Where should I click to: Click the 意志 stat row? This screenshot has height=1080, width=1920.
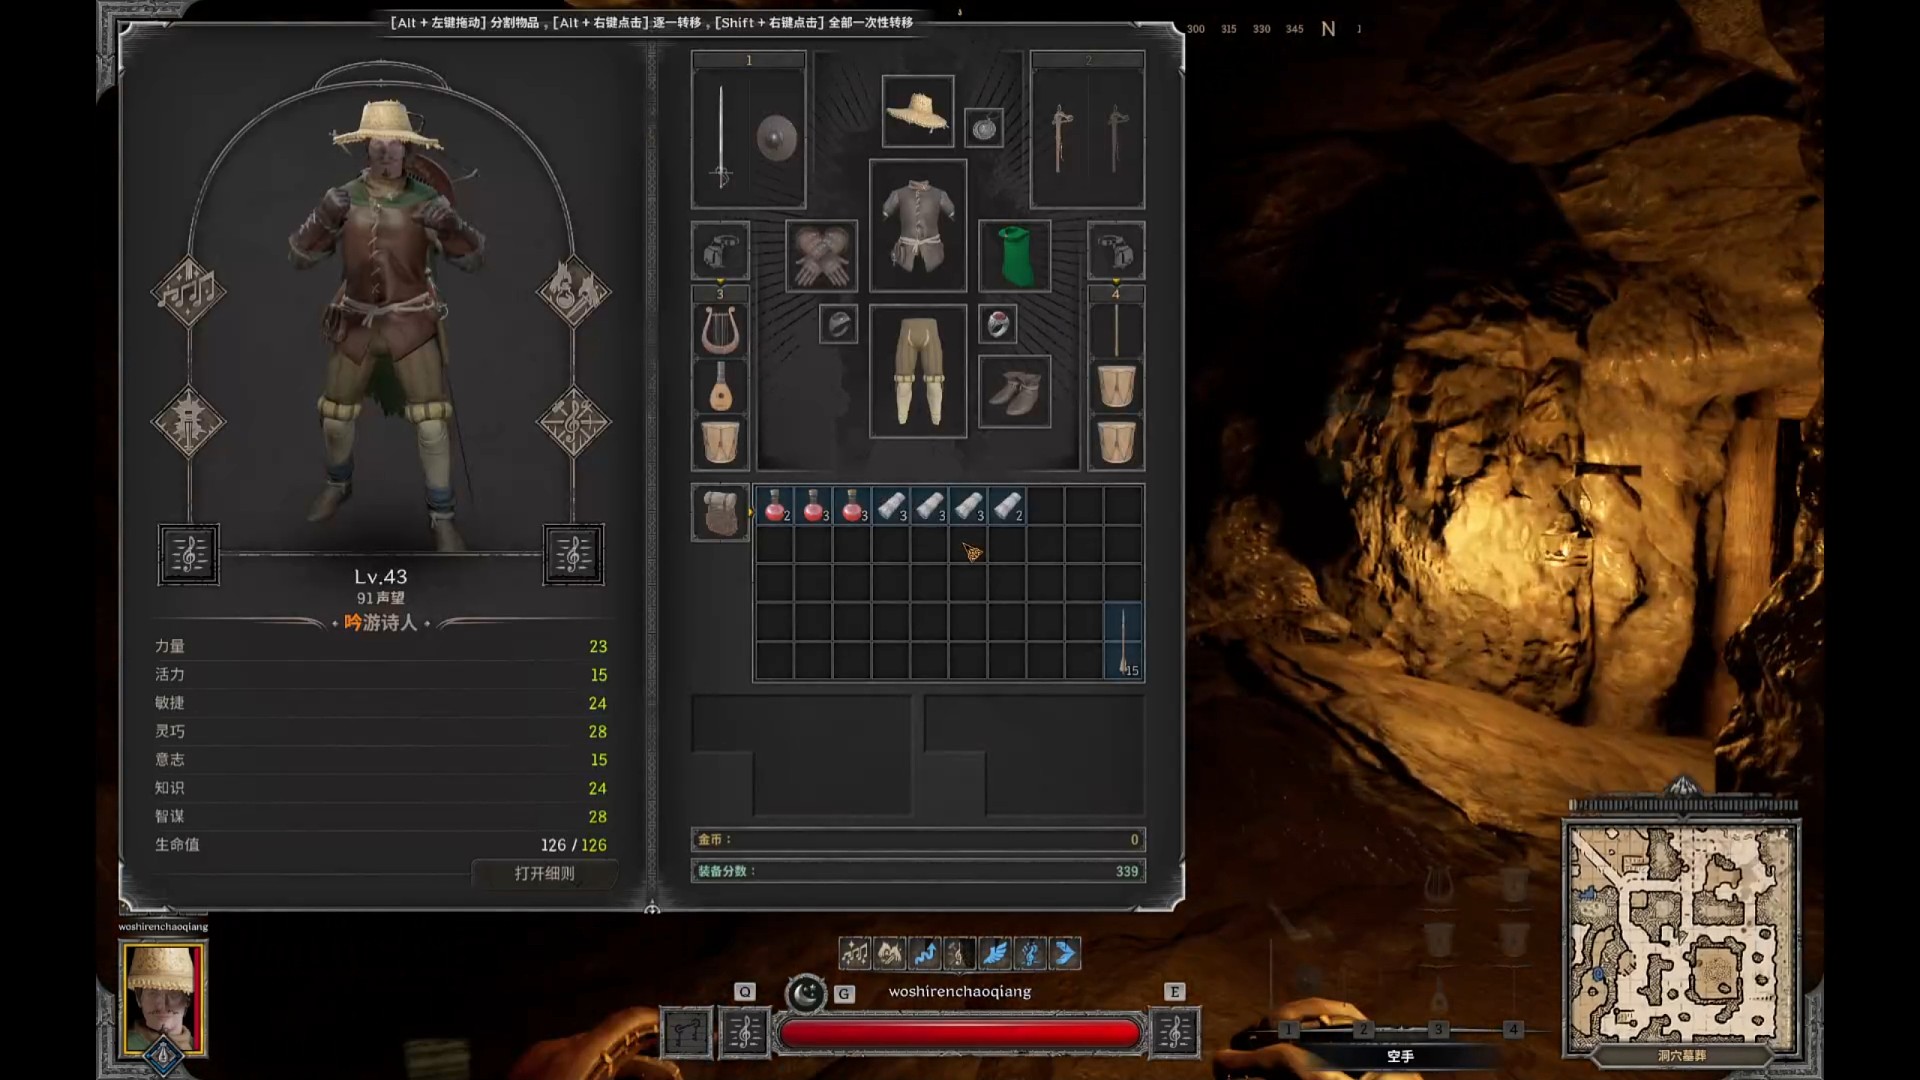tap(381, 760)
